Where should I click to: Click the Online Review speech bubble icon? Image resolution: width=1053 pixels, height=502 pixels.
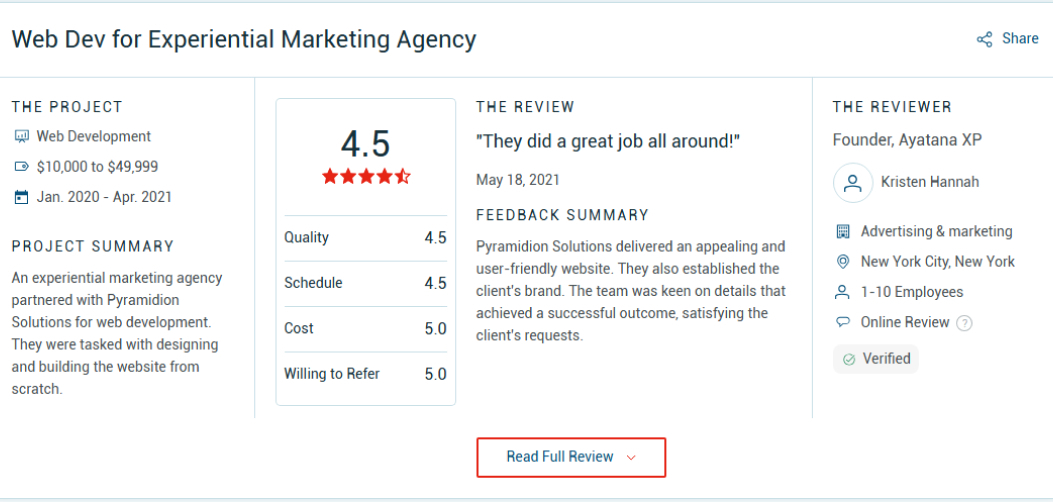click(842, 322)
